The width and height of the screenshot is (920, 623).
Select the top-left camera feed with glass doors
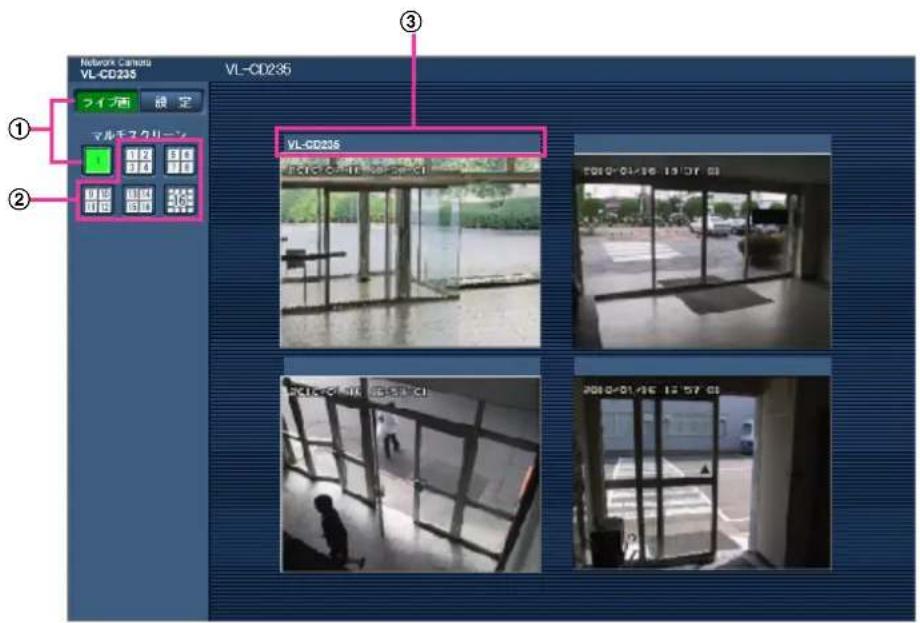[410, 252]
